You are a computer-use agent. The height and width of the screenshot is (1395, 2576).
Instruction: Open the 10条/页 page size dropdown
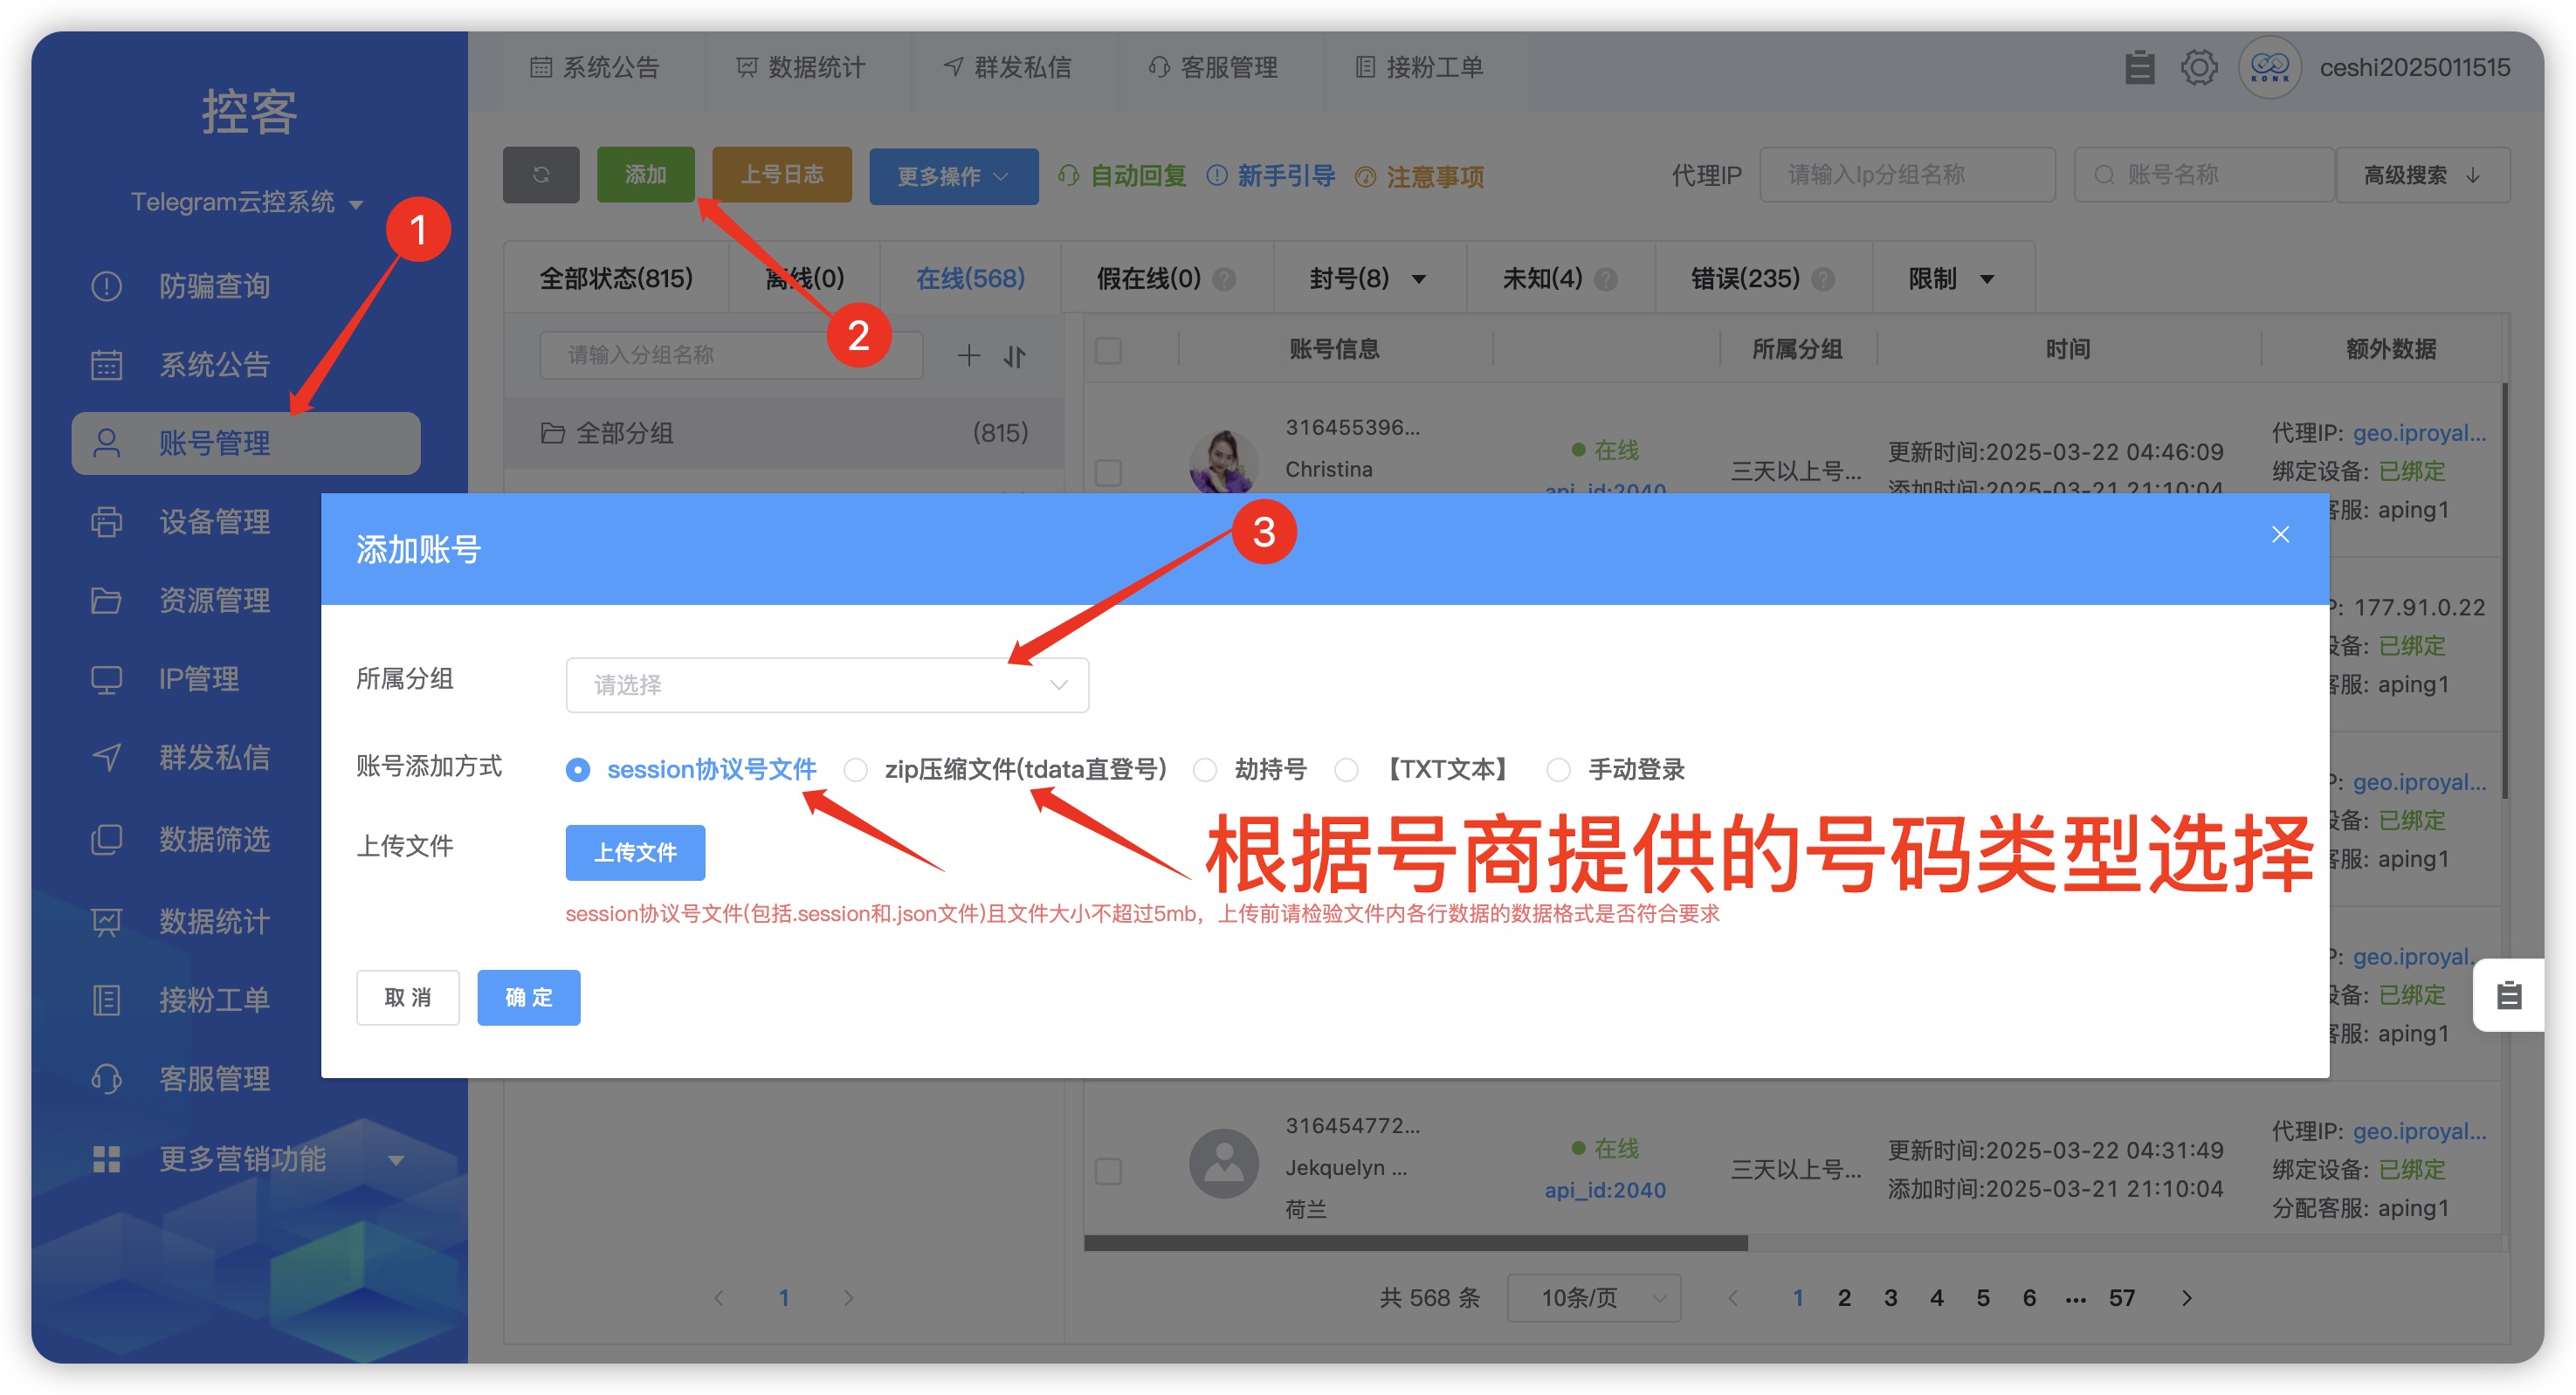(1593, 1297)
